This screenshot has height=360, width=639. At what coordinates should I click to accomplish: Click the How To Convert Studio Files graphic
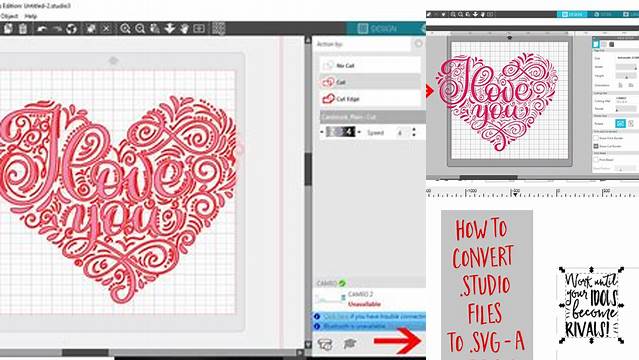click(x=487, y=285)
